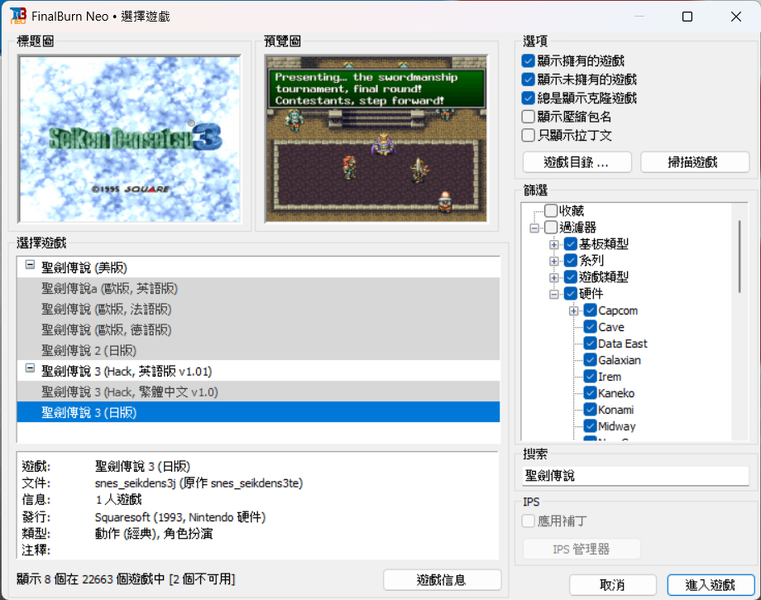Collapse 聖劍傳說 3 (Hack, 英語版 v1.01) group
761x600 pixels.
(30, 368)
